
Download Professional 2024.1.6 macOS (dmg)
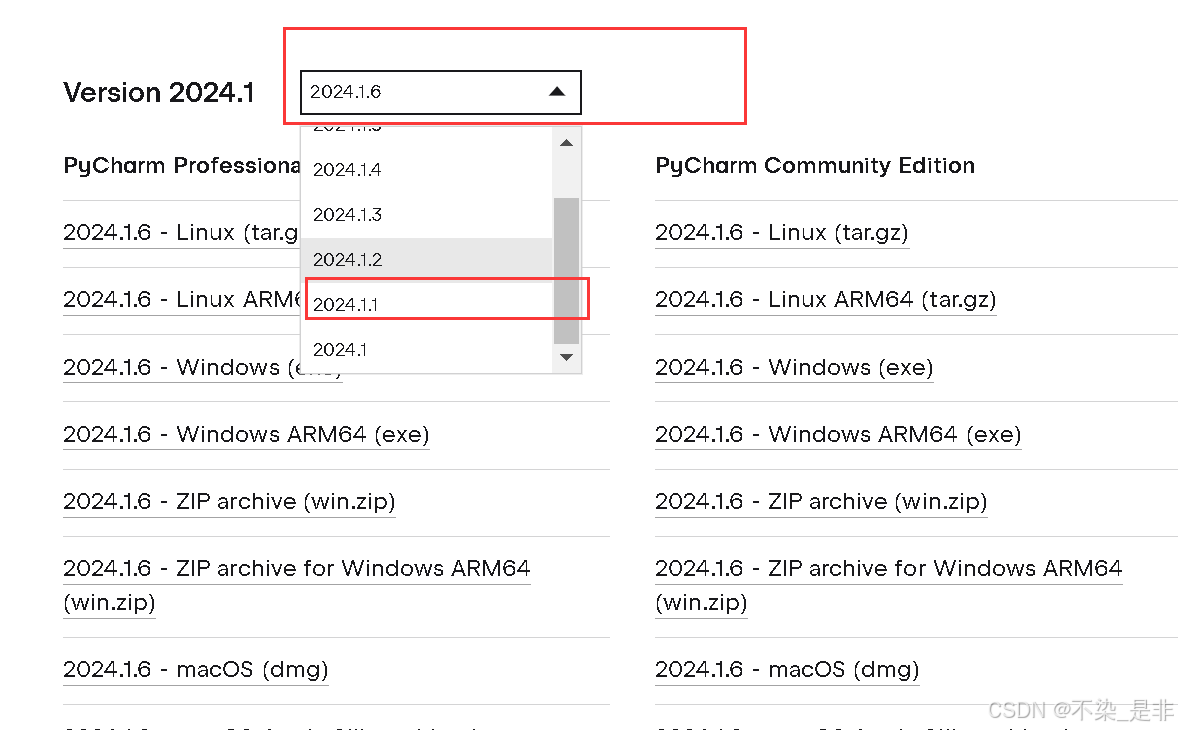pyautogui.click(x=195, y=669)
